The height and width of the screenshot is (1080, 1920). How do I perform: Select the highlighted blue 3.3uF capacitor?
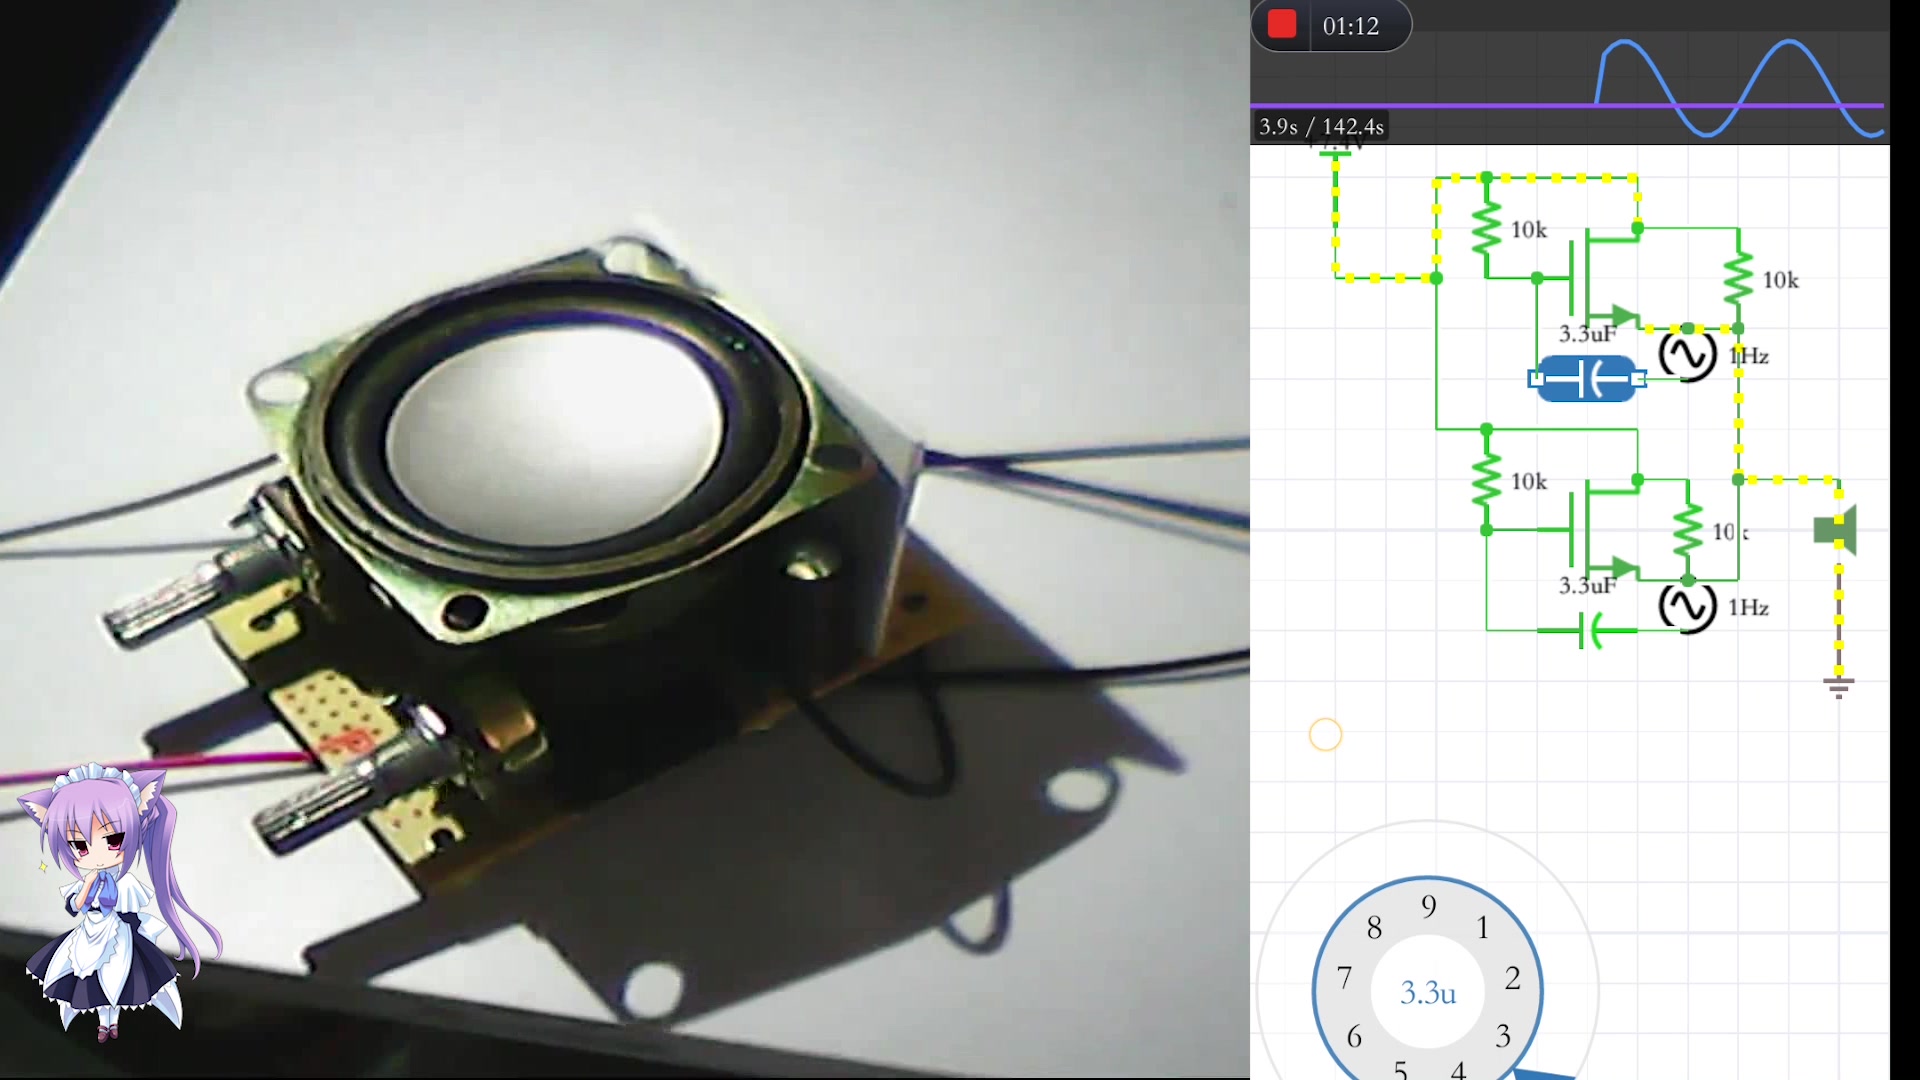[1587, 379]
